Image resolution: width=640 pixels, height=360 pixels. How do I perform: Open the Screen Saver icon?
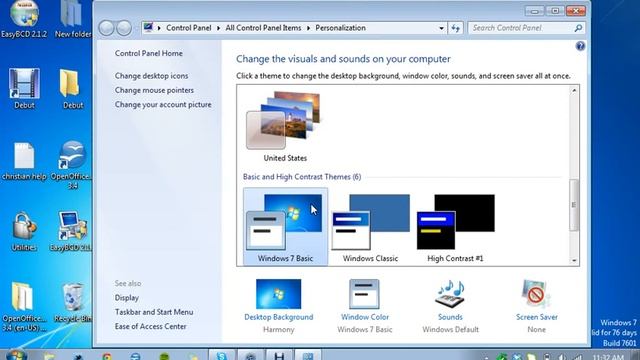[x=536, y=294]
